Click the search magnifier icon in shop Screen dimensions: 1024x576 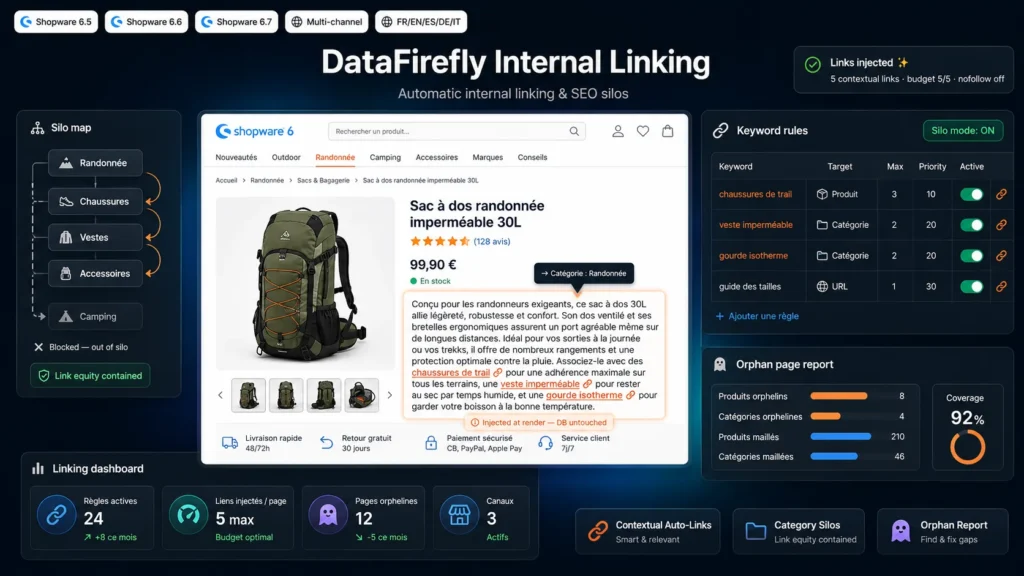(574, 131)
